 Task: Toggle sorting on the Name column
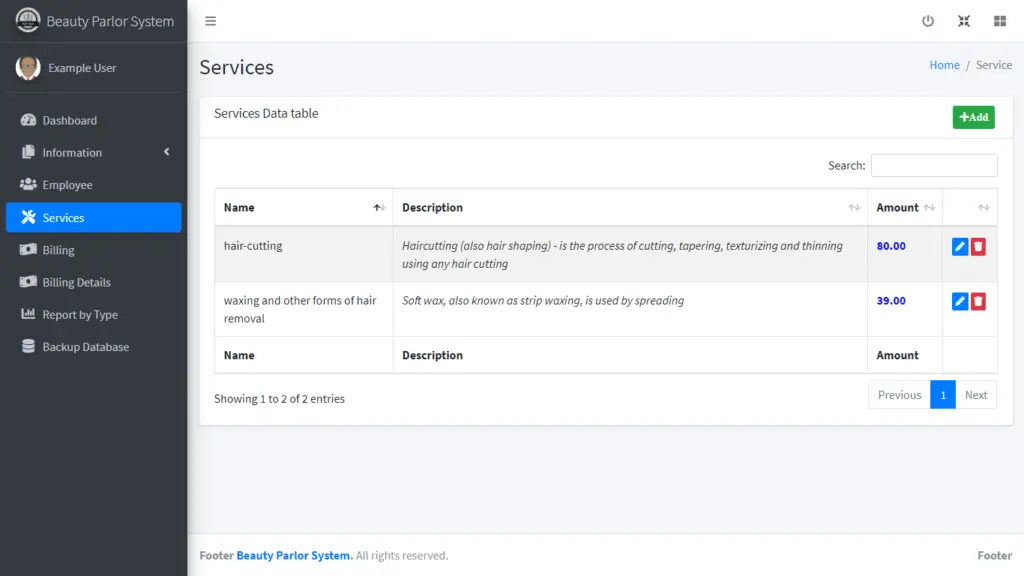[240, 207]
